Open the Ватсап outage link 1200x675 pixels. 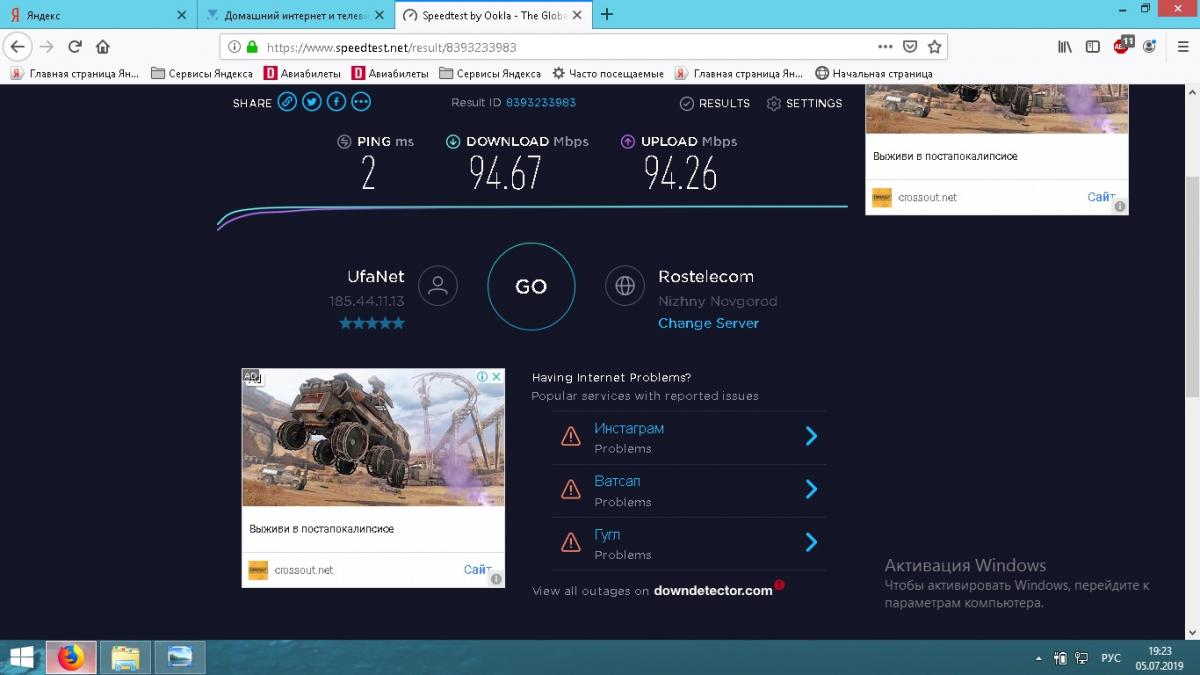click(x=617, y=481)
